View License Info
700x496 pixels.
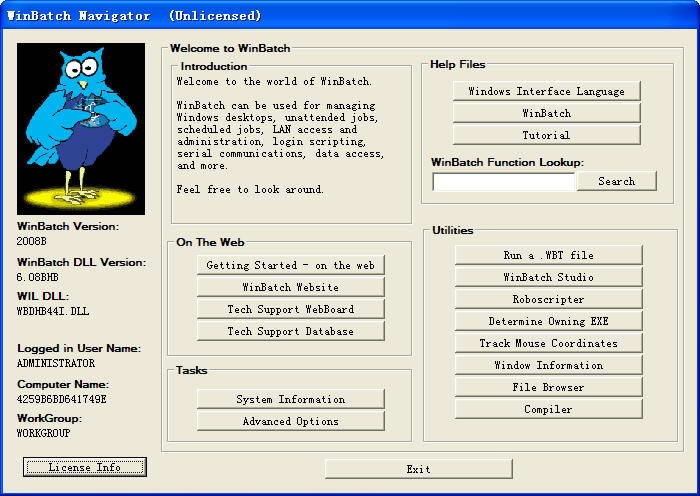pos(85,467)
